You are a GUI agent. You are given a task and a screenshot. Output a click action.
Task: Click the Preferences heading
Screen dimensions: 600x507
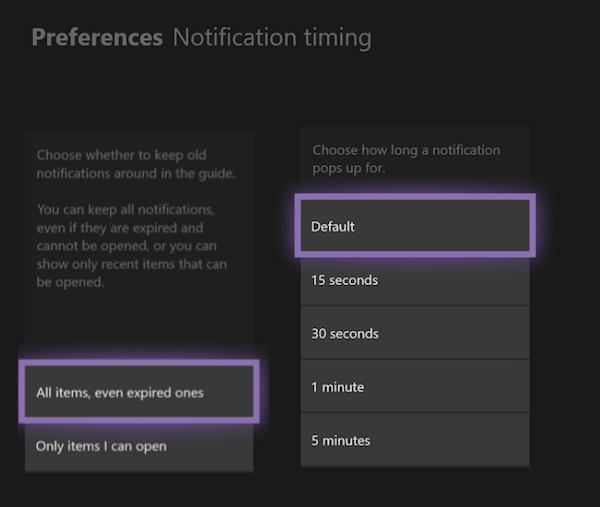[x=97, y=38]
